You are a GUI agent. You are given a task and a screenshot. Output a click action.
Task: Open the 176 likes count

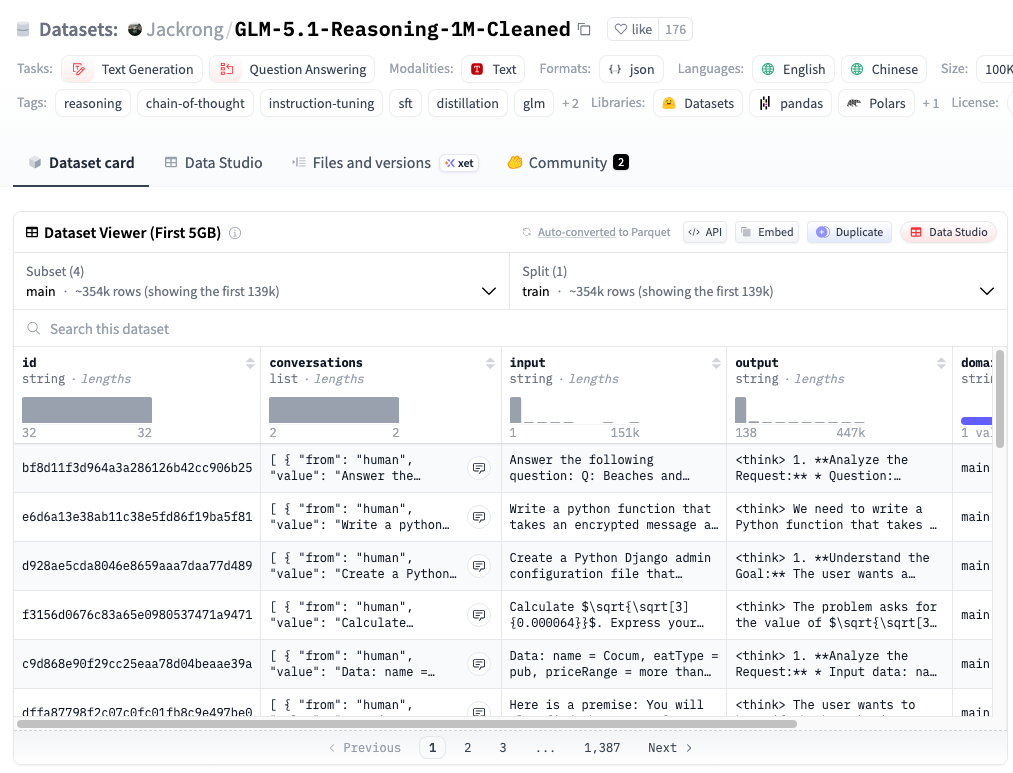675,29
